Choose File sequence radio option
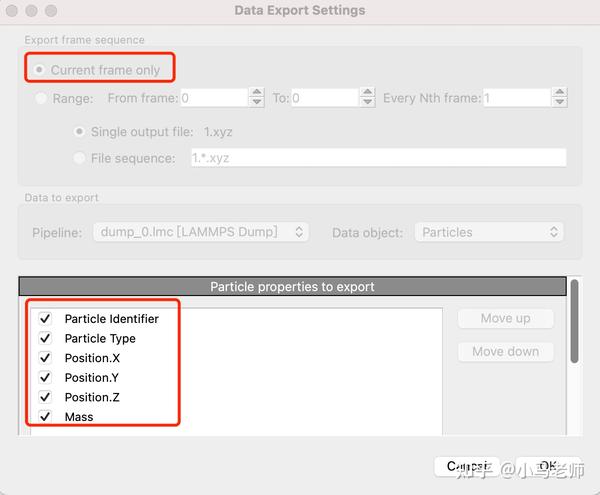This screenshot has width=600, height=495. tap(79, 157)
